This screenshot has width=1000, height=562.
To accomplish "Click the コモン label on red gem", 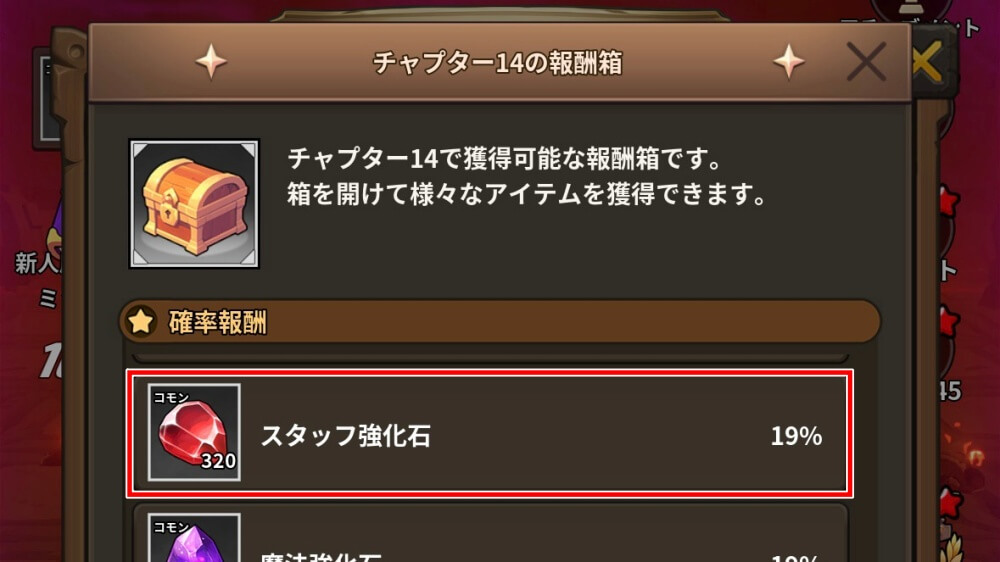I will tap(171, 397).
